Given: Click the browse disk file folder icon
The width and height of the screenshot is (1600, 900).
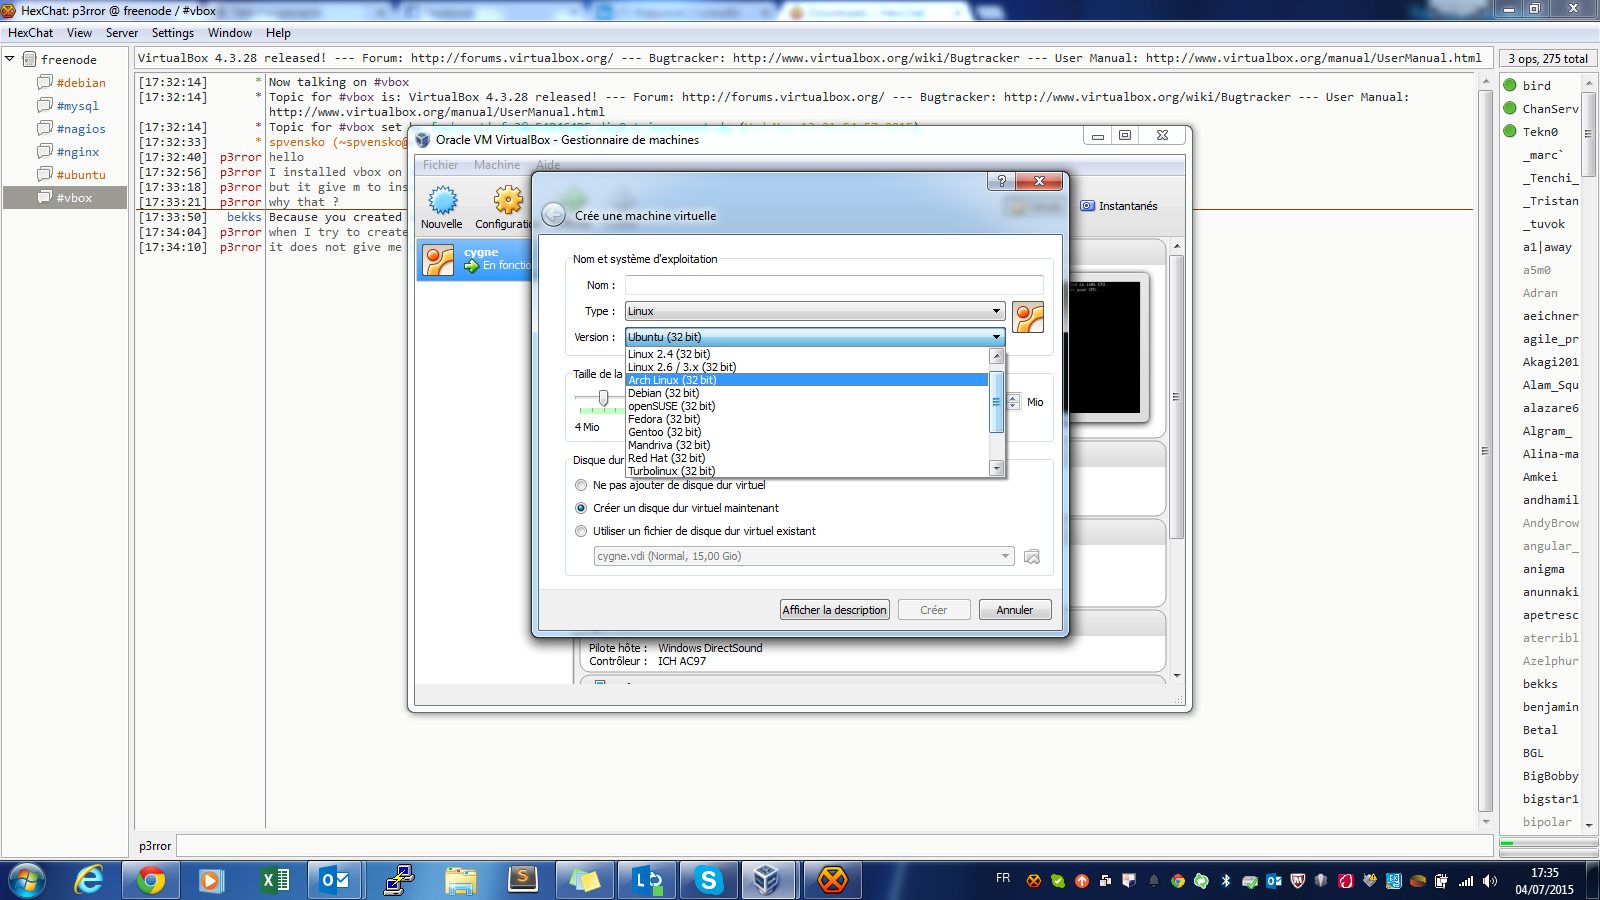Looking at the screenshot, I should pos(1032,557).
